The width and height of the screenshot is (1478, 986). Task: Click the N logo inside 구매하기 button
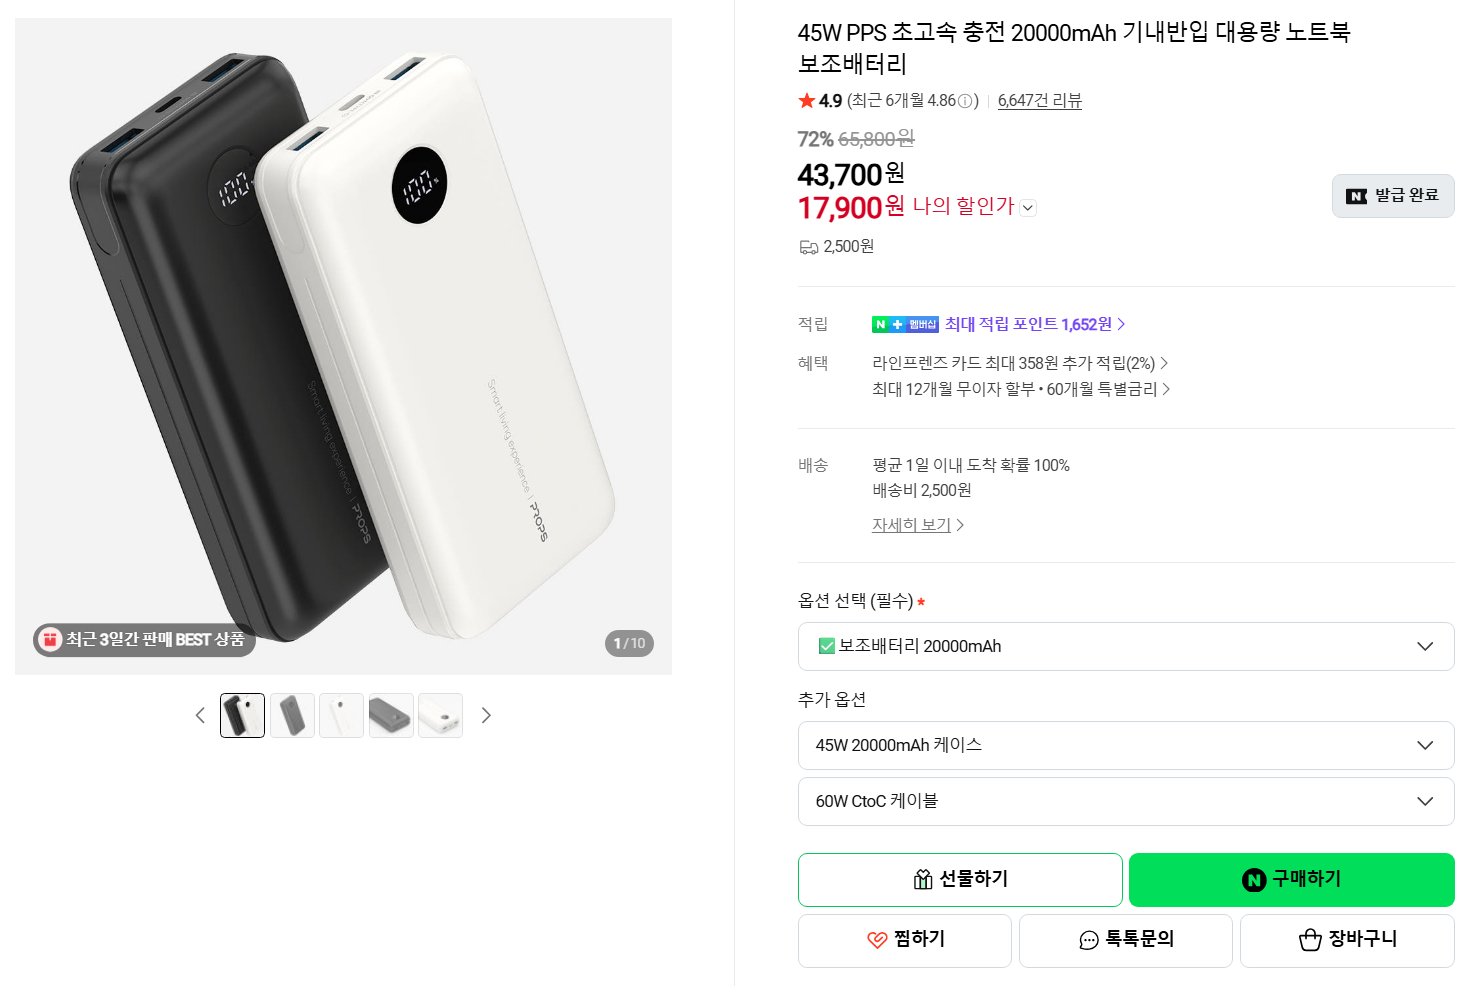(1253, 880)
